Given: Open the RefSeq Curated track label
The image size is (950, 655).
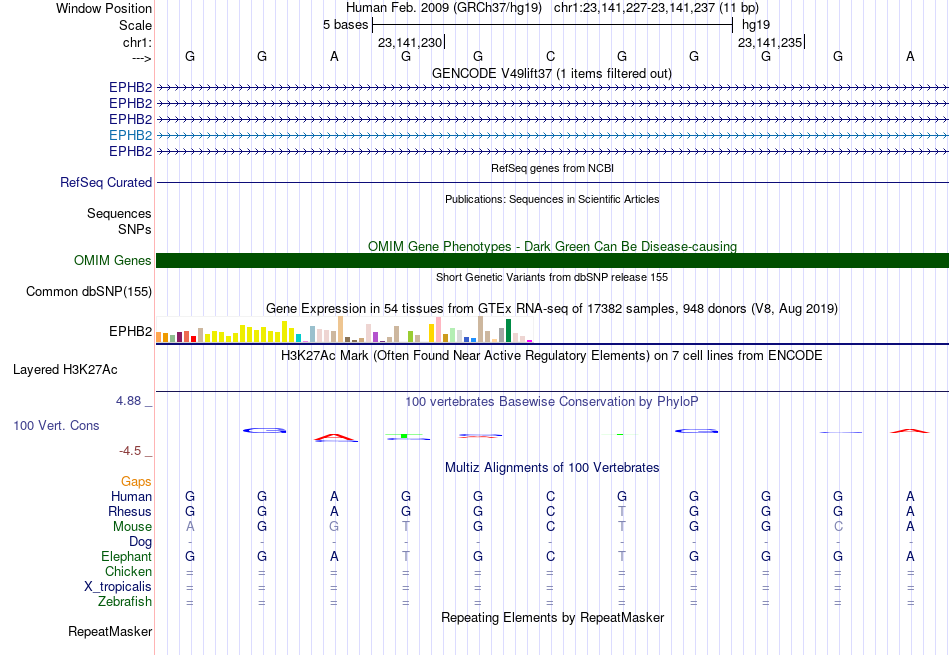Looking at the screenshot, I should (x=106, y=182).
